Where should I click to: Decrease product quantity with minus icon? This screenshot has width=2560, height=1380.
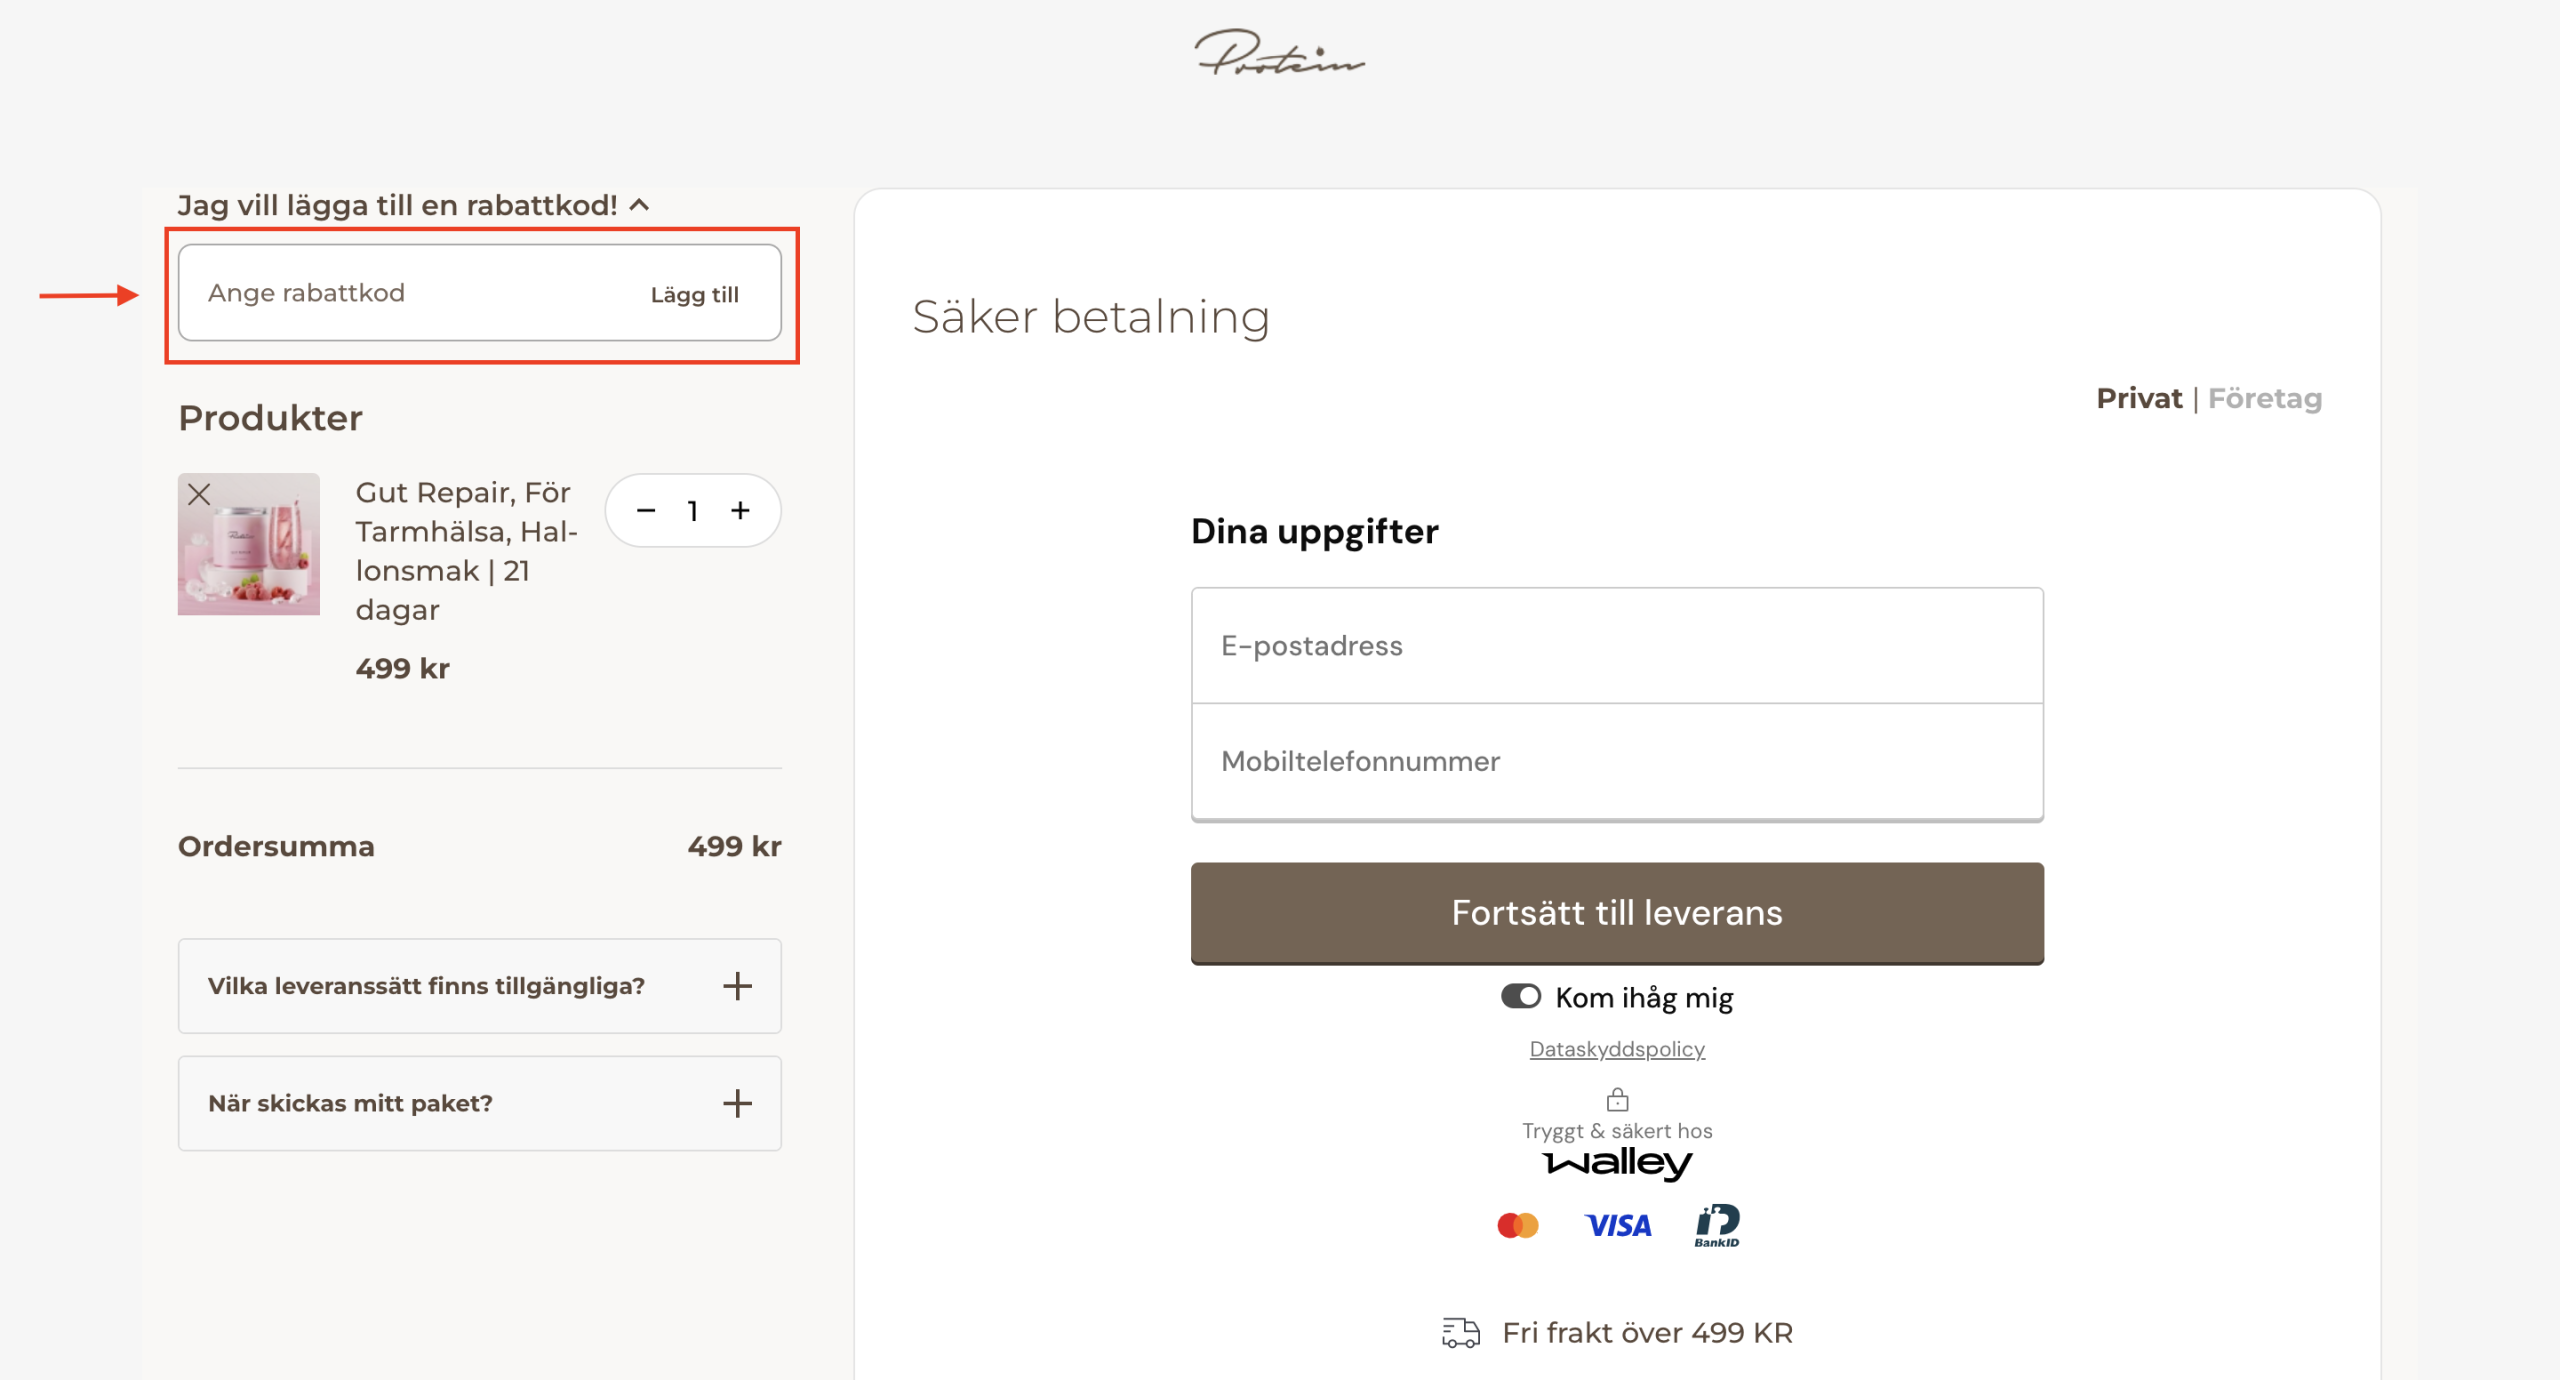[x=646, y=510]
